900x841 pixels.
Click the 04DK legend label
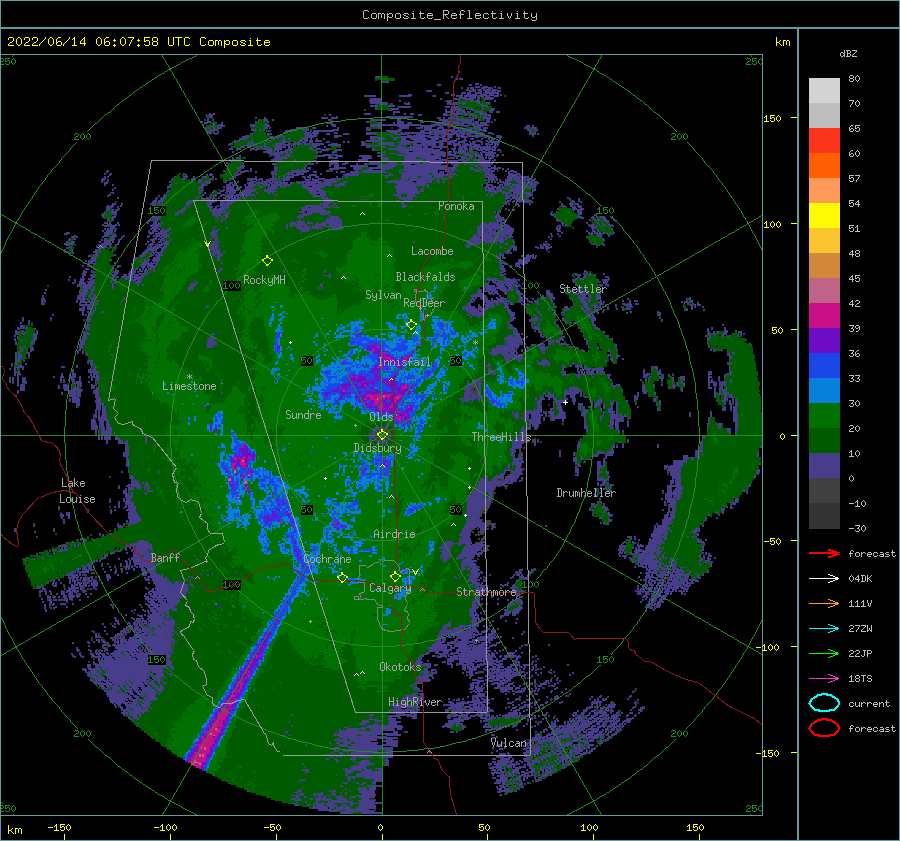click(x=860, y=579)
